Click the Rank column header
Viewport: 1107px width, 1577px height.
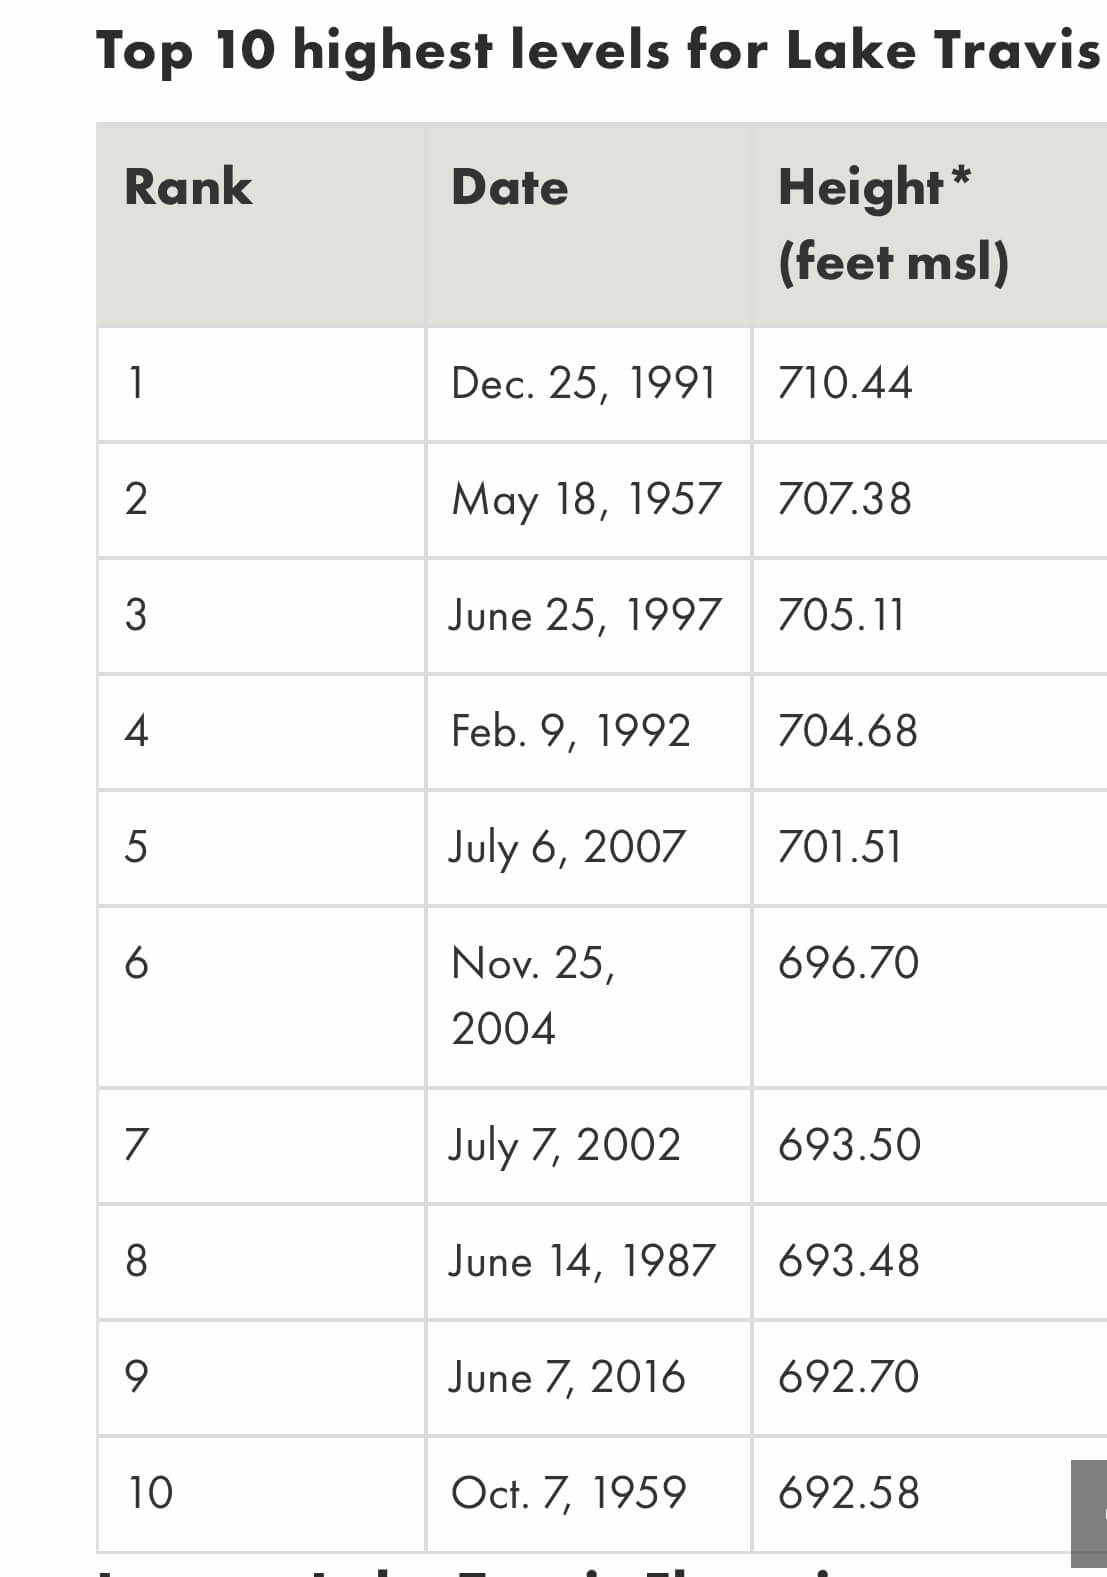[188, 187]
